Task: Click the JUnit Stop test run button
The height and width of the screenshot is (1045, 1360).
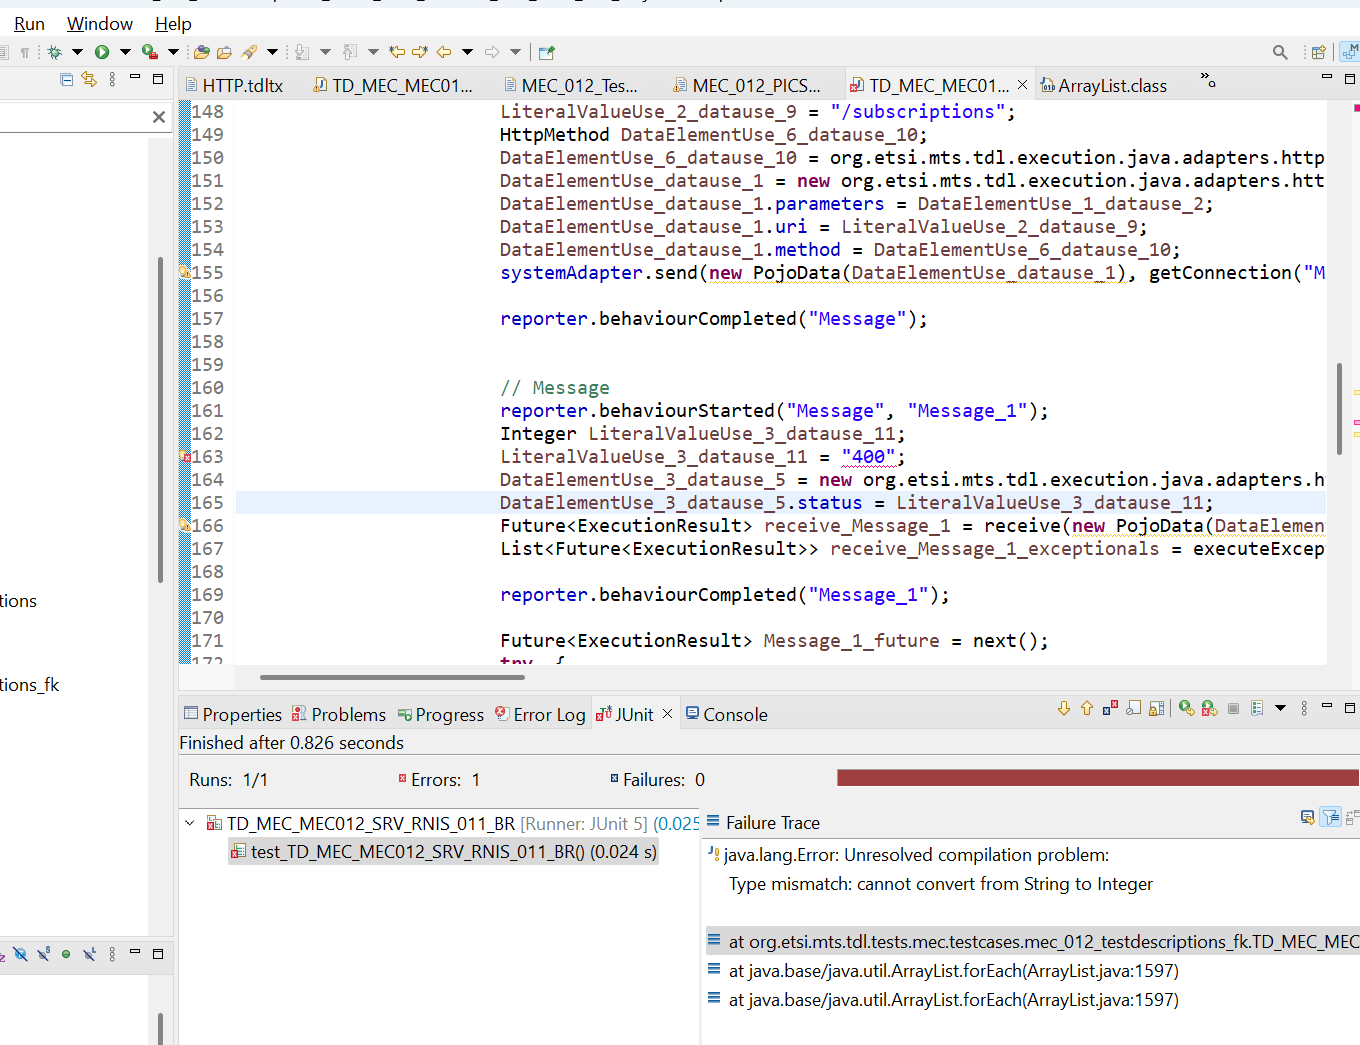Action: [1233, 709]
